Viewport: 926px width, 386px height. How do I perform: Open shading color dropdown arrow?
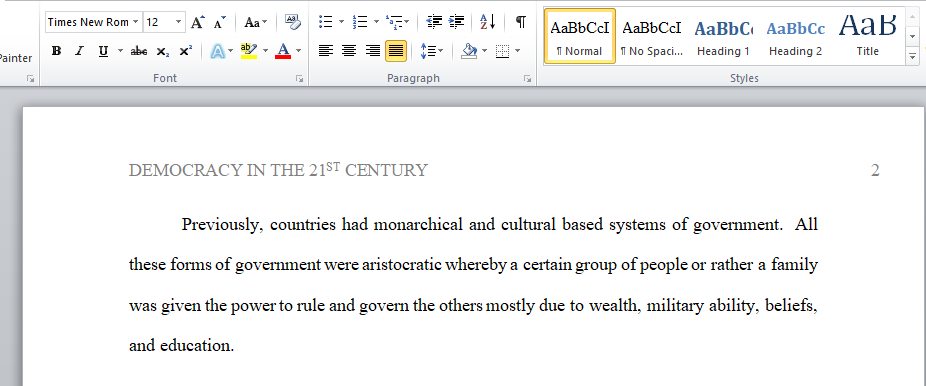pos(485,51)
